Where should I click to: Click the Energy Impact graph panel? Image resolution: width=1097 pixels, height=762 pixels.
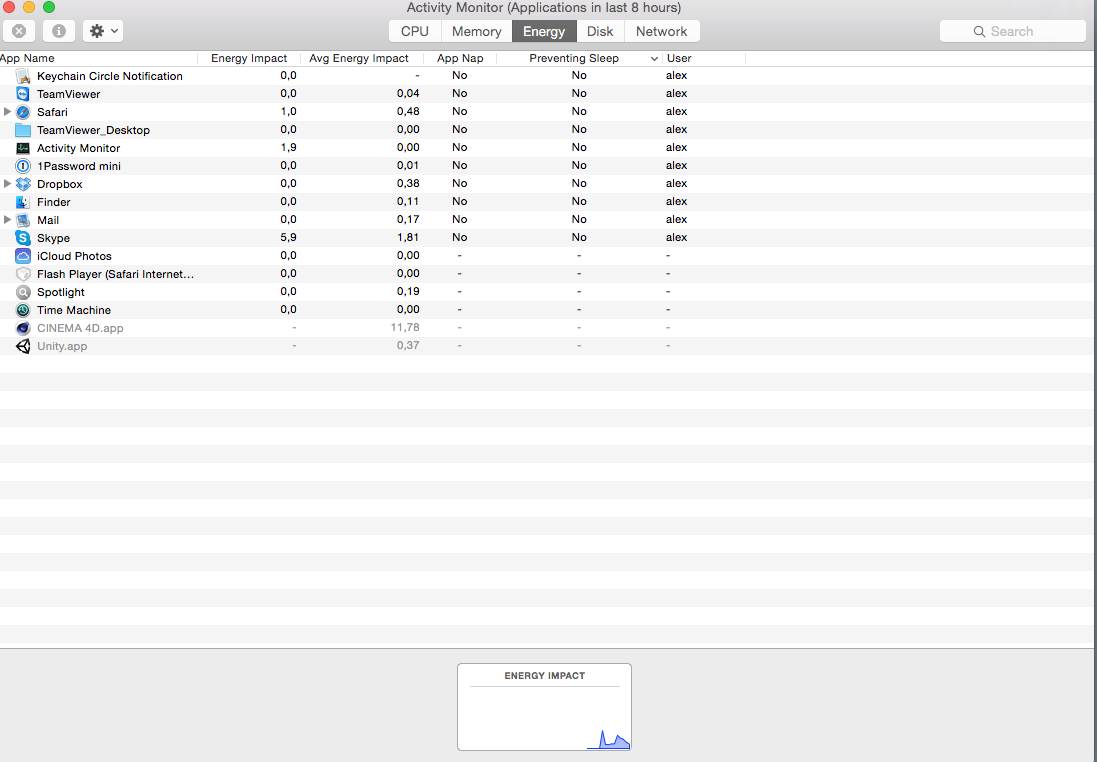544,707
